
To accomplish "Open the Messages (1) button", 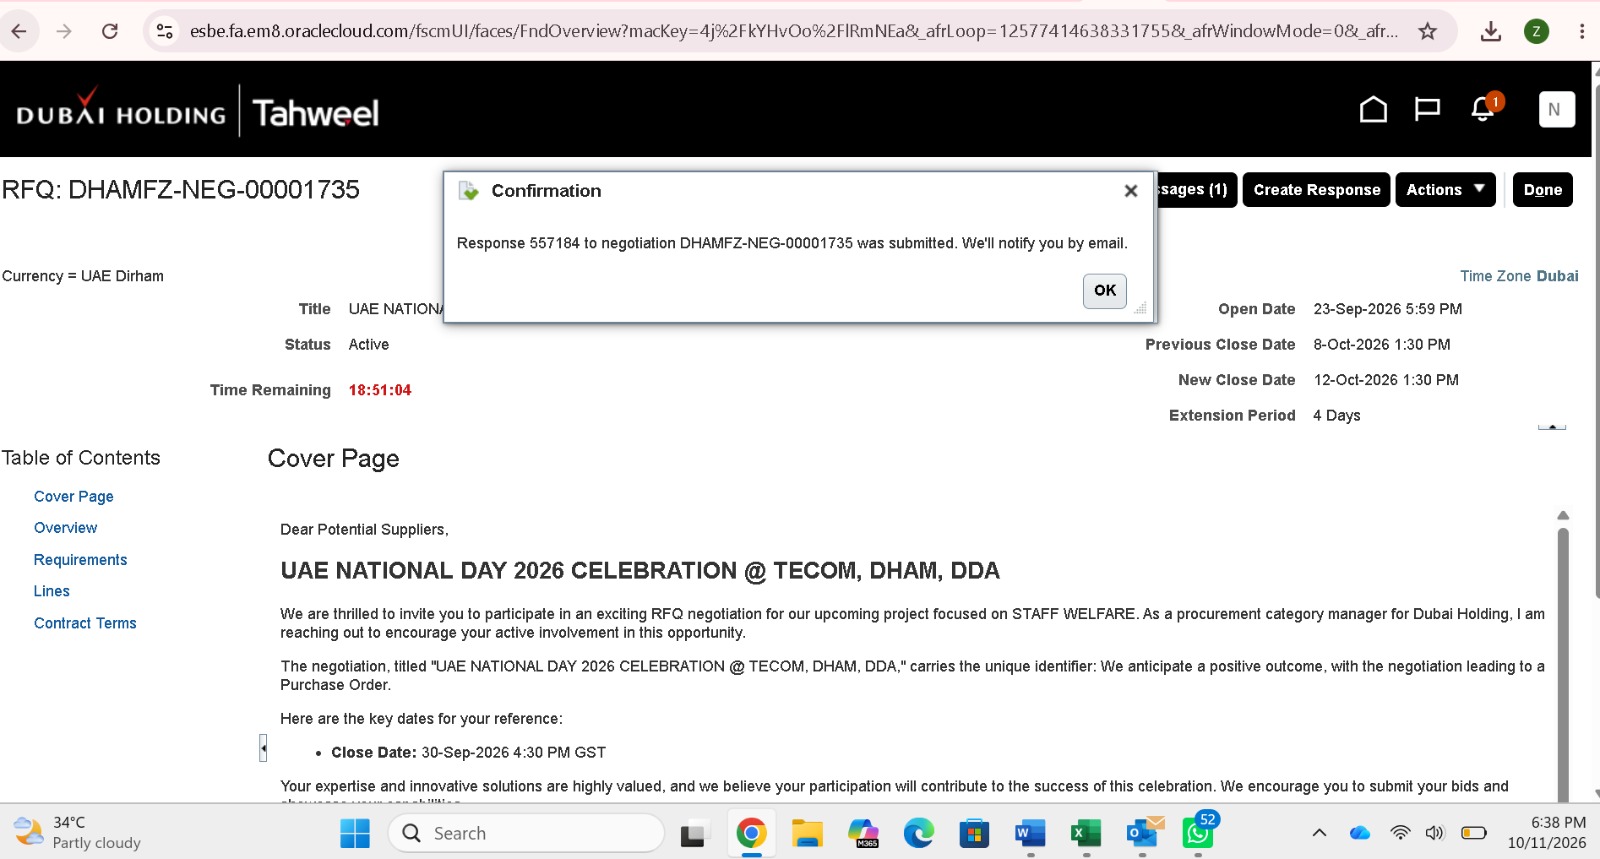I will click(x=1197, y=190).
